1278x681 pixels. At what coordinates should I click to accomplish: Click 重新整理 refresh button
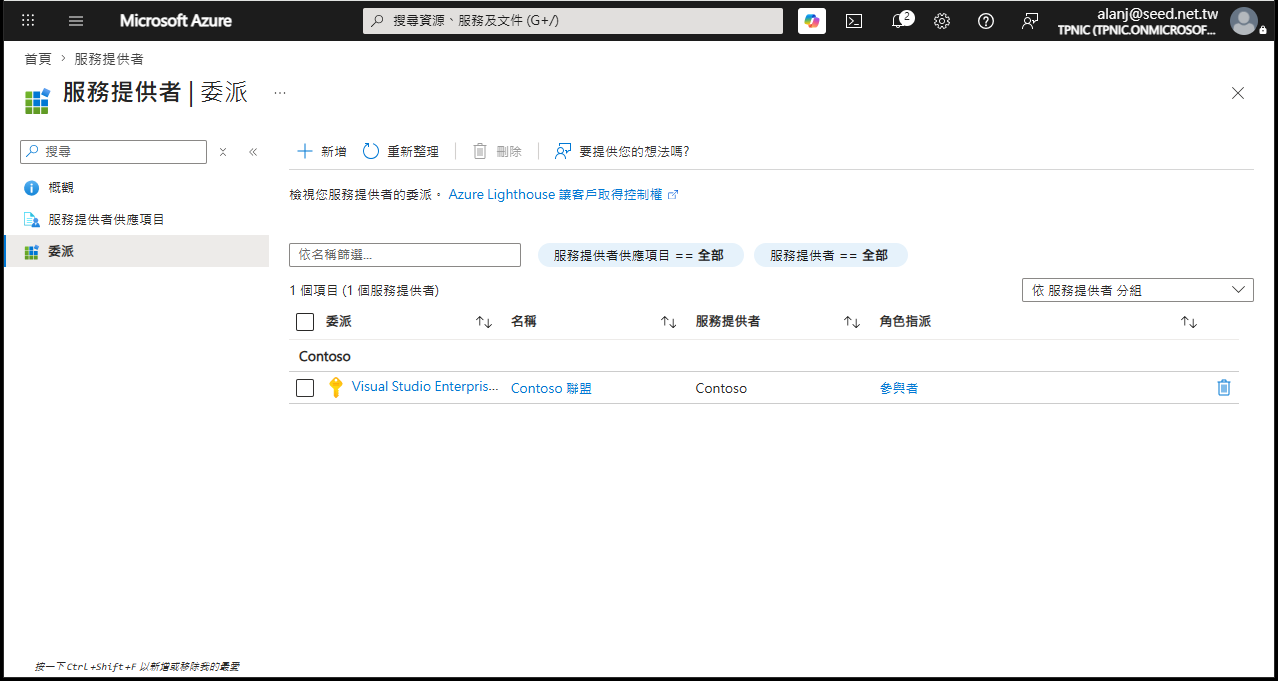click(401, 151)
